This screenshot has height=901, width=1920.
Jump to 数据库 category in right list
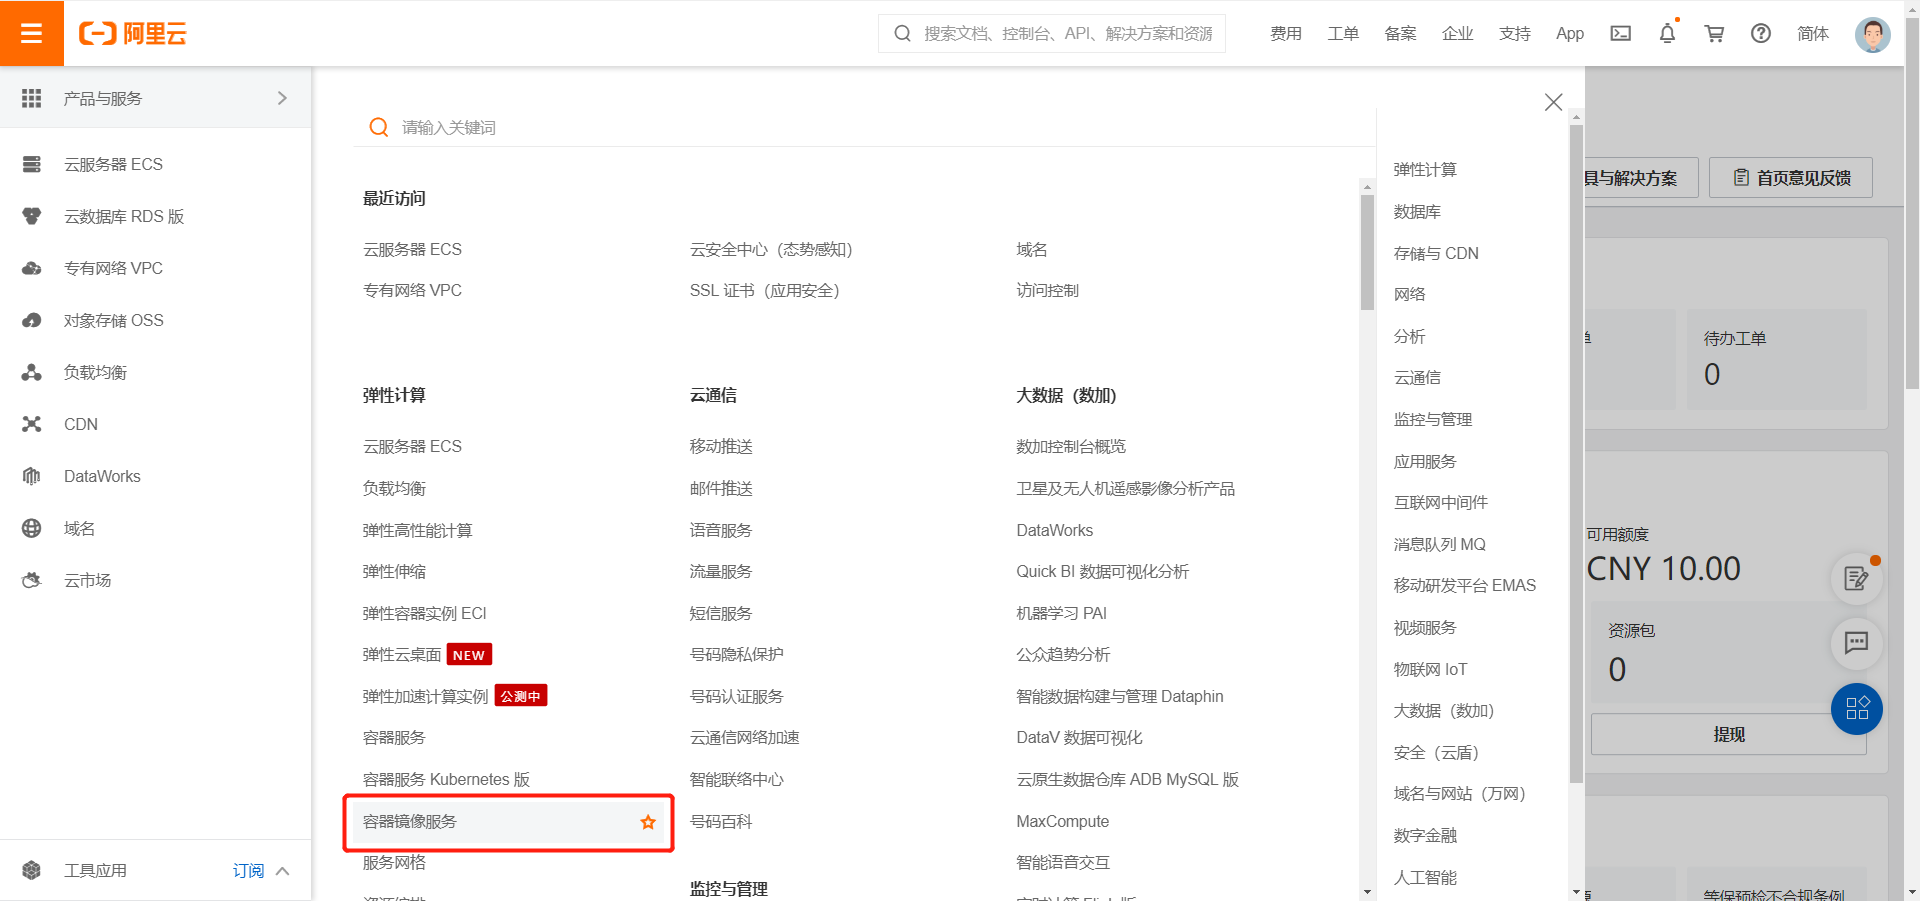click(x=1417, y=212)
